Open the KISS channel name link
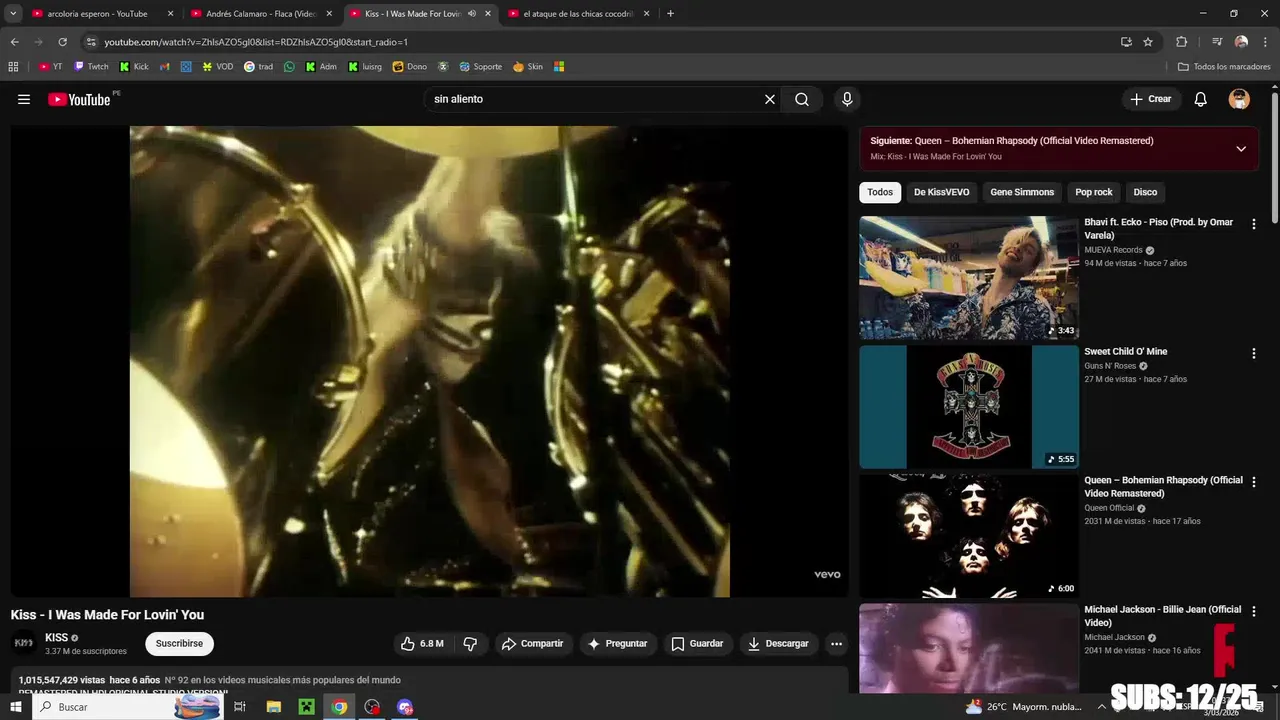Image resolution: width=1280 pixels, height=720 pixels. pos(57,638)
